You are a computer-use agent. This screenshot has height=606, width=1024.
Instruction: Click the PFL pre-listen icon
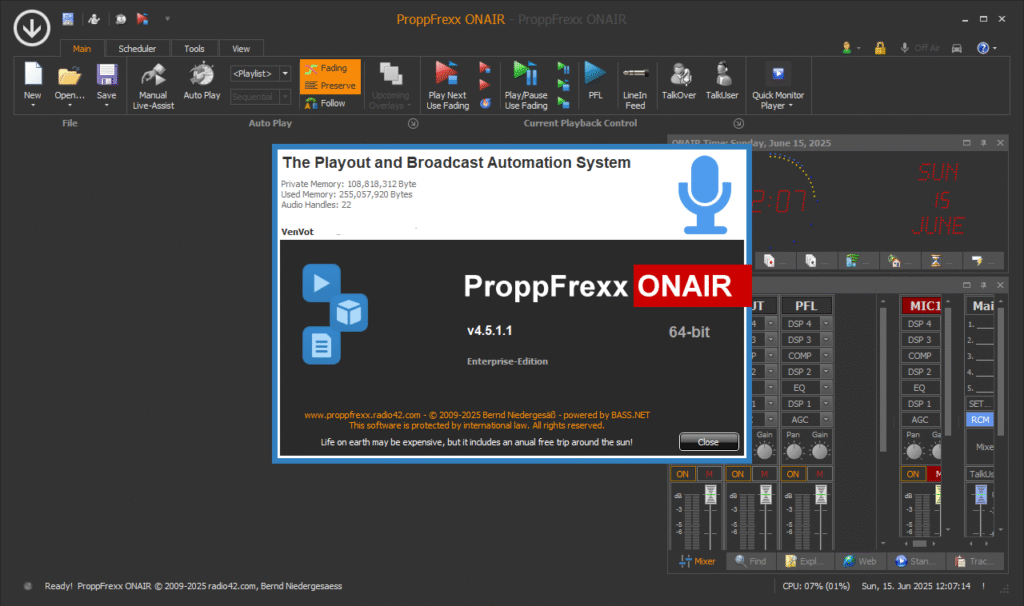point(595,76)
